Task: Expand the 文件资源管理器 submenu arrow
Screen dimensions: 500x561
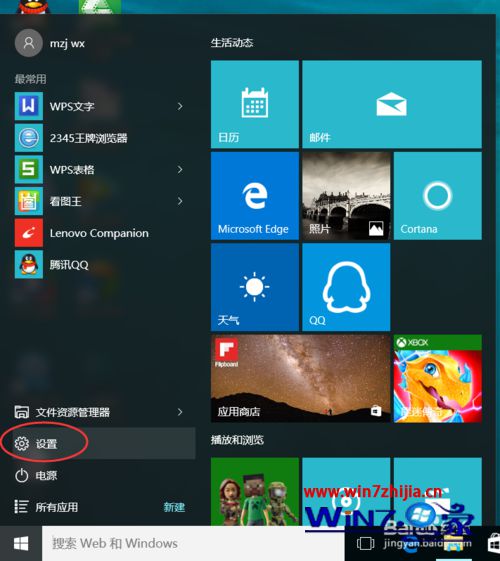Action: tap(180, 412)
